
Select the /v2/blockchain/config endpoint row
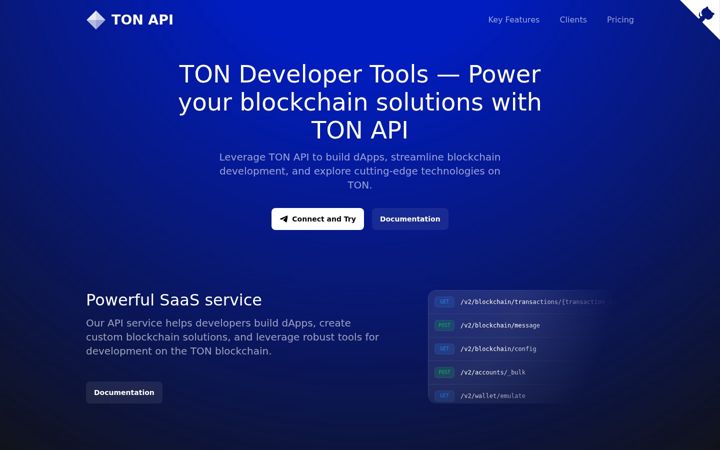click(x=523, y=349)
